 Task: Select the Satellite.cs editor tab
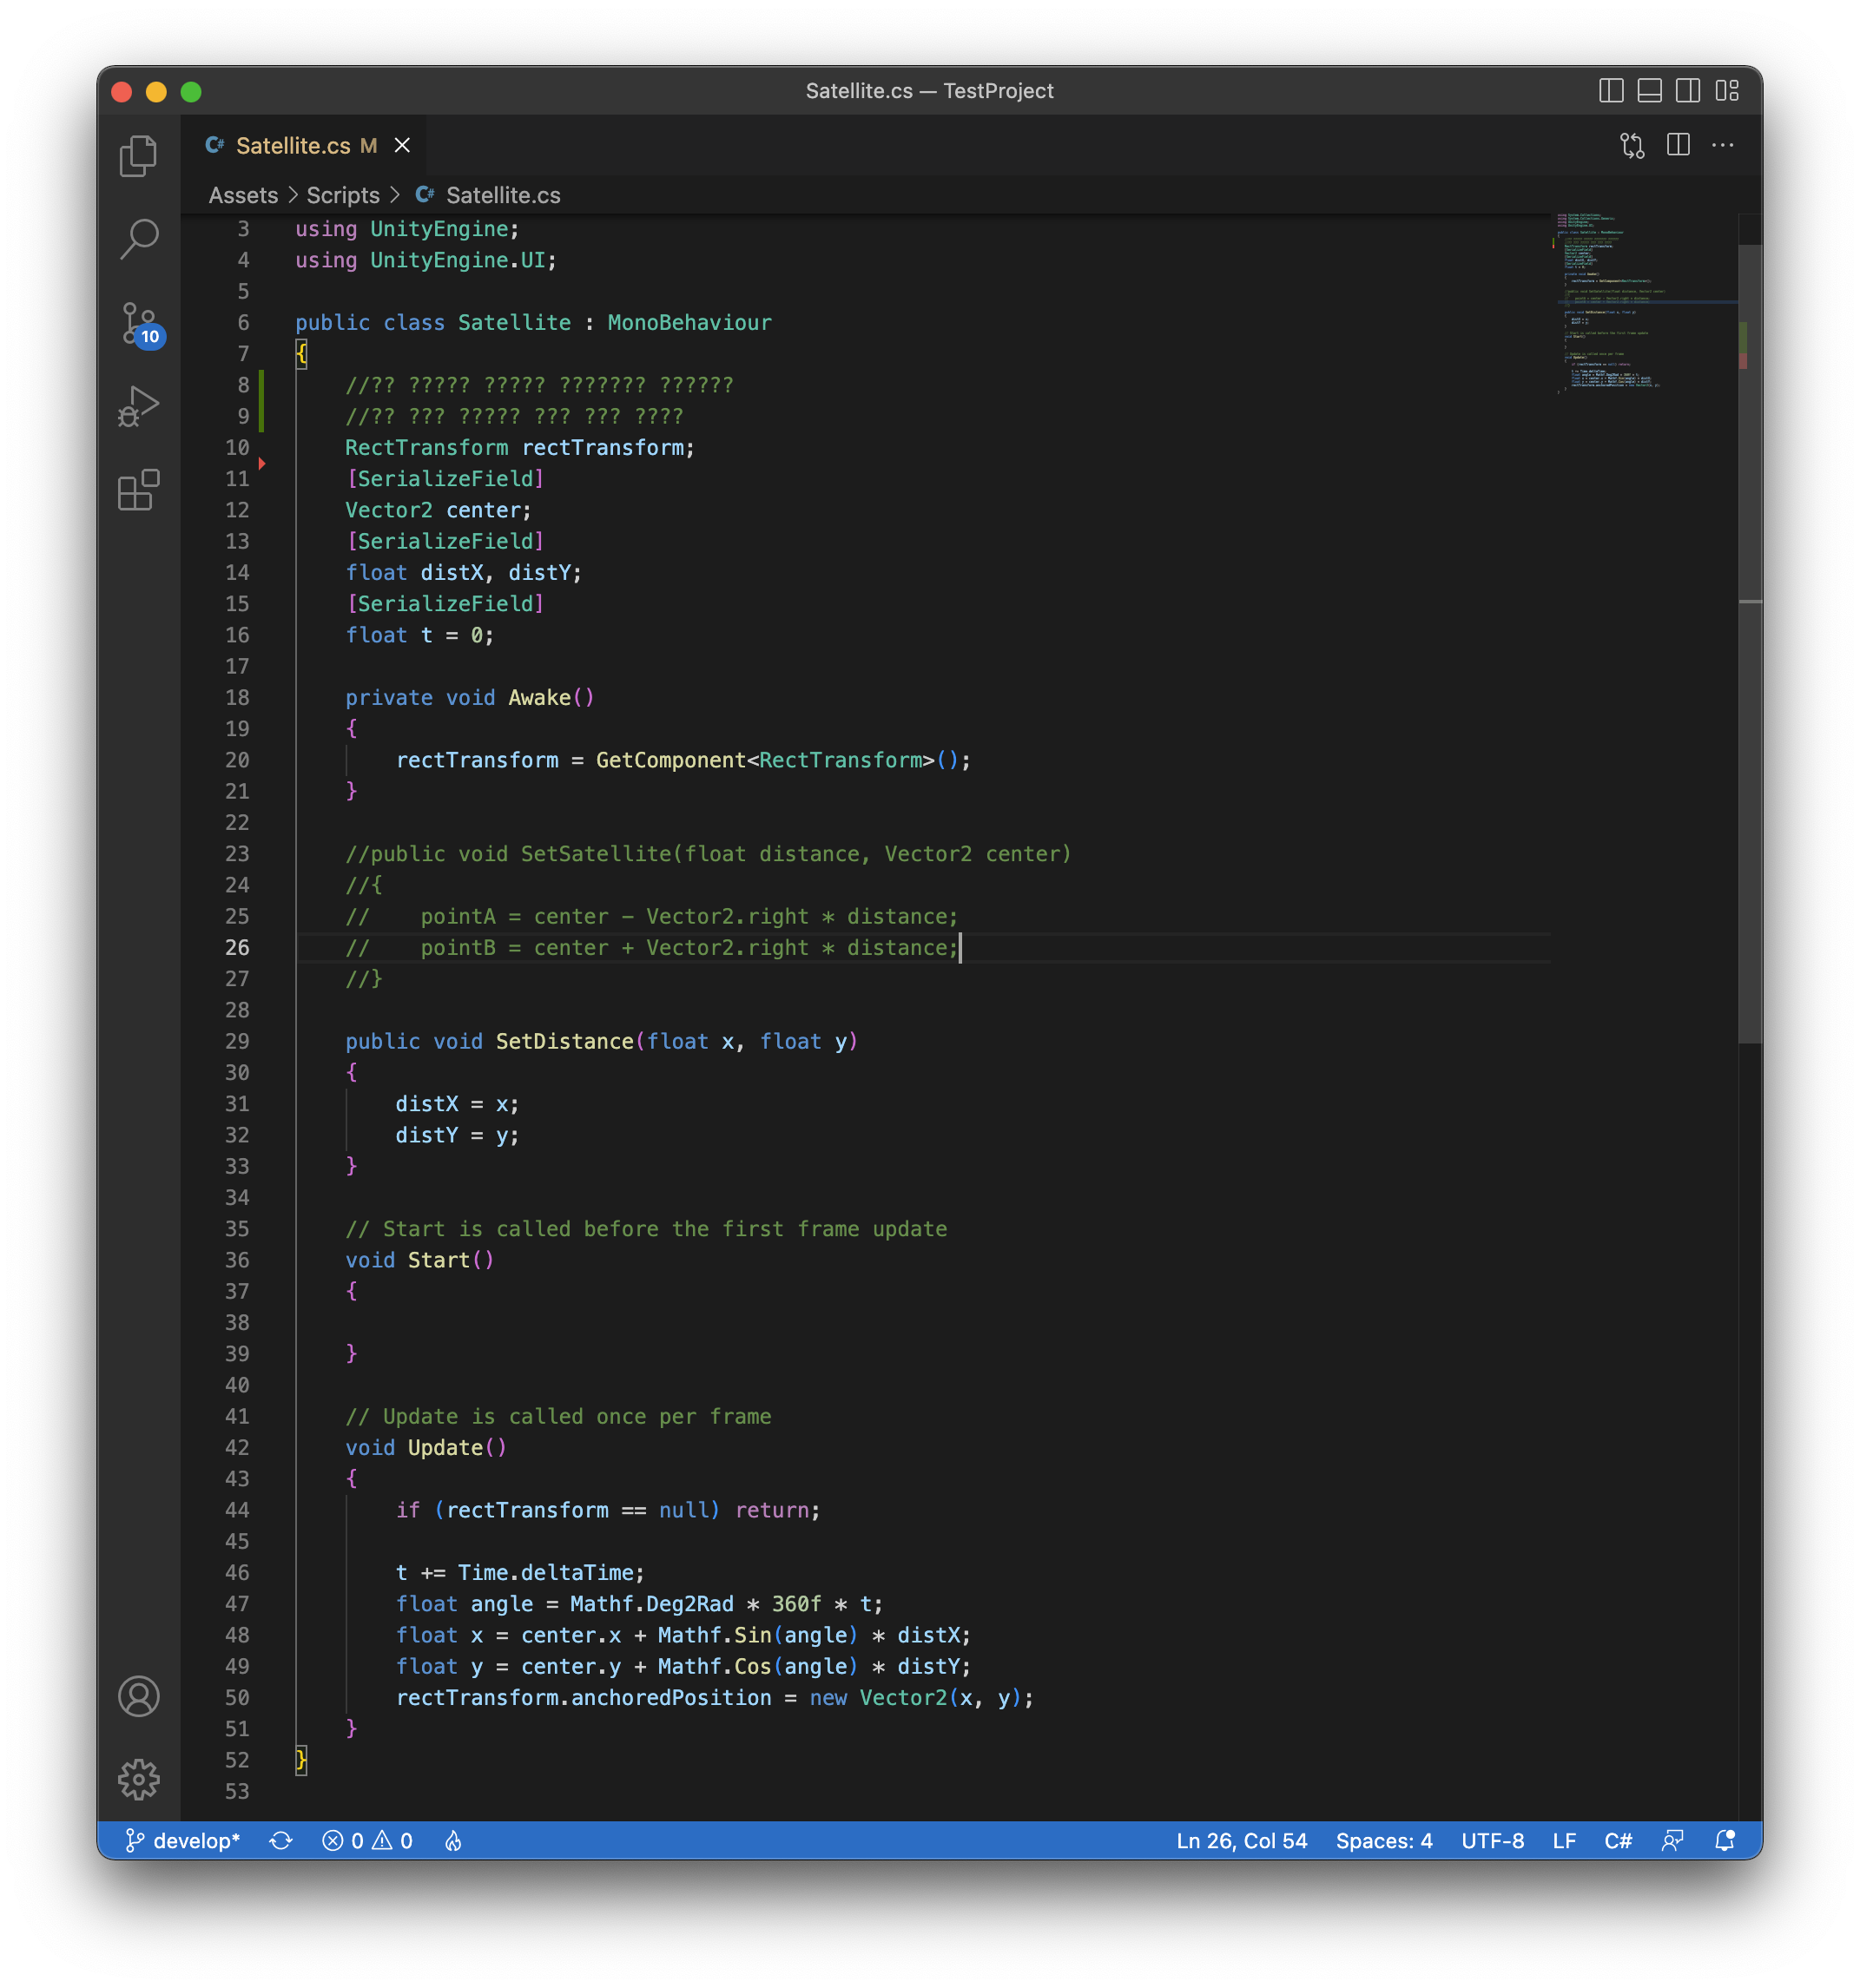293,146
